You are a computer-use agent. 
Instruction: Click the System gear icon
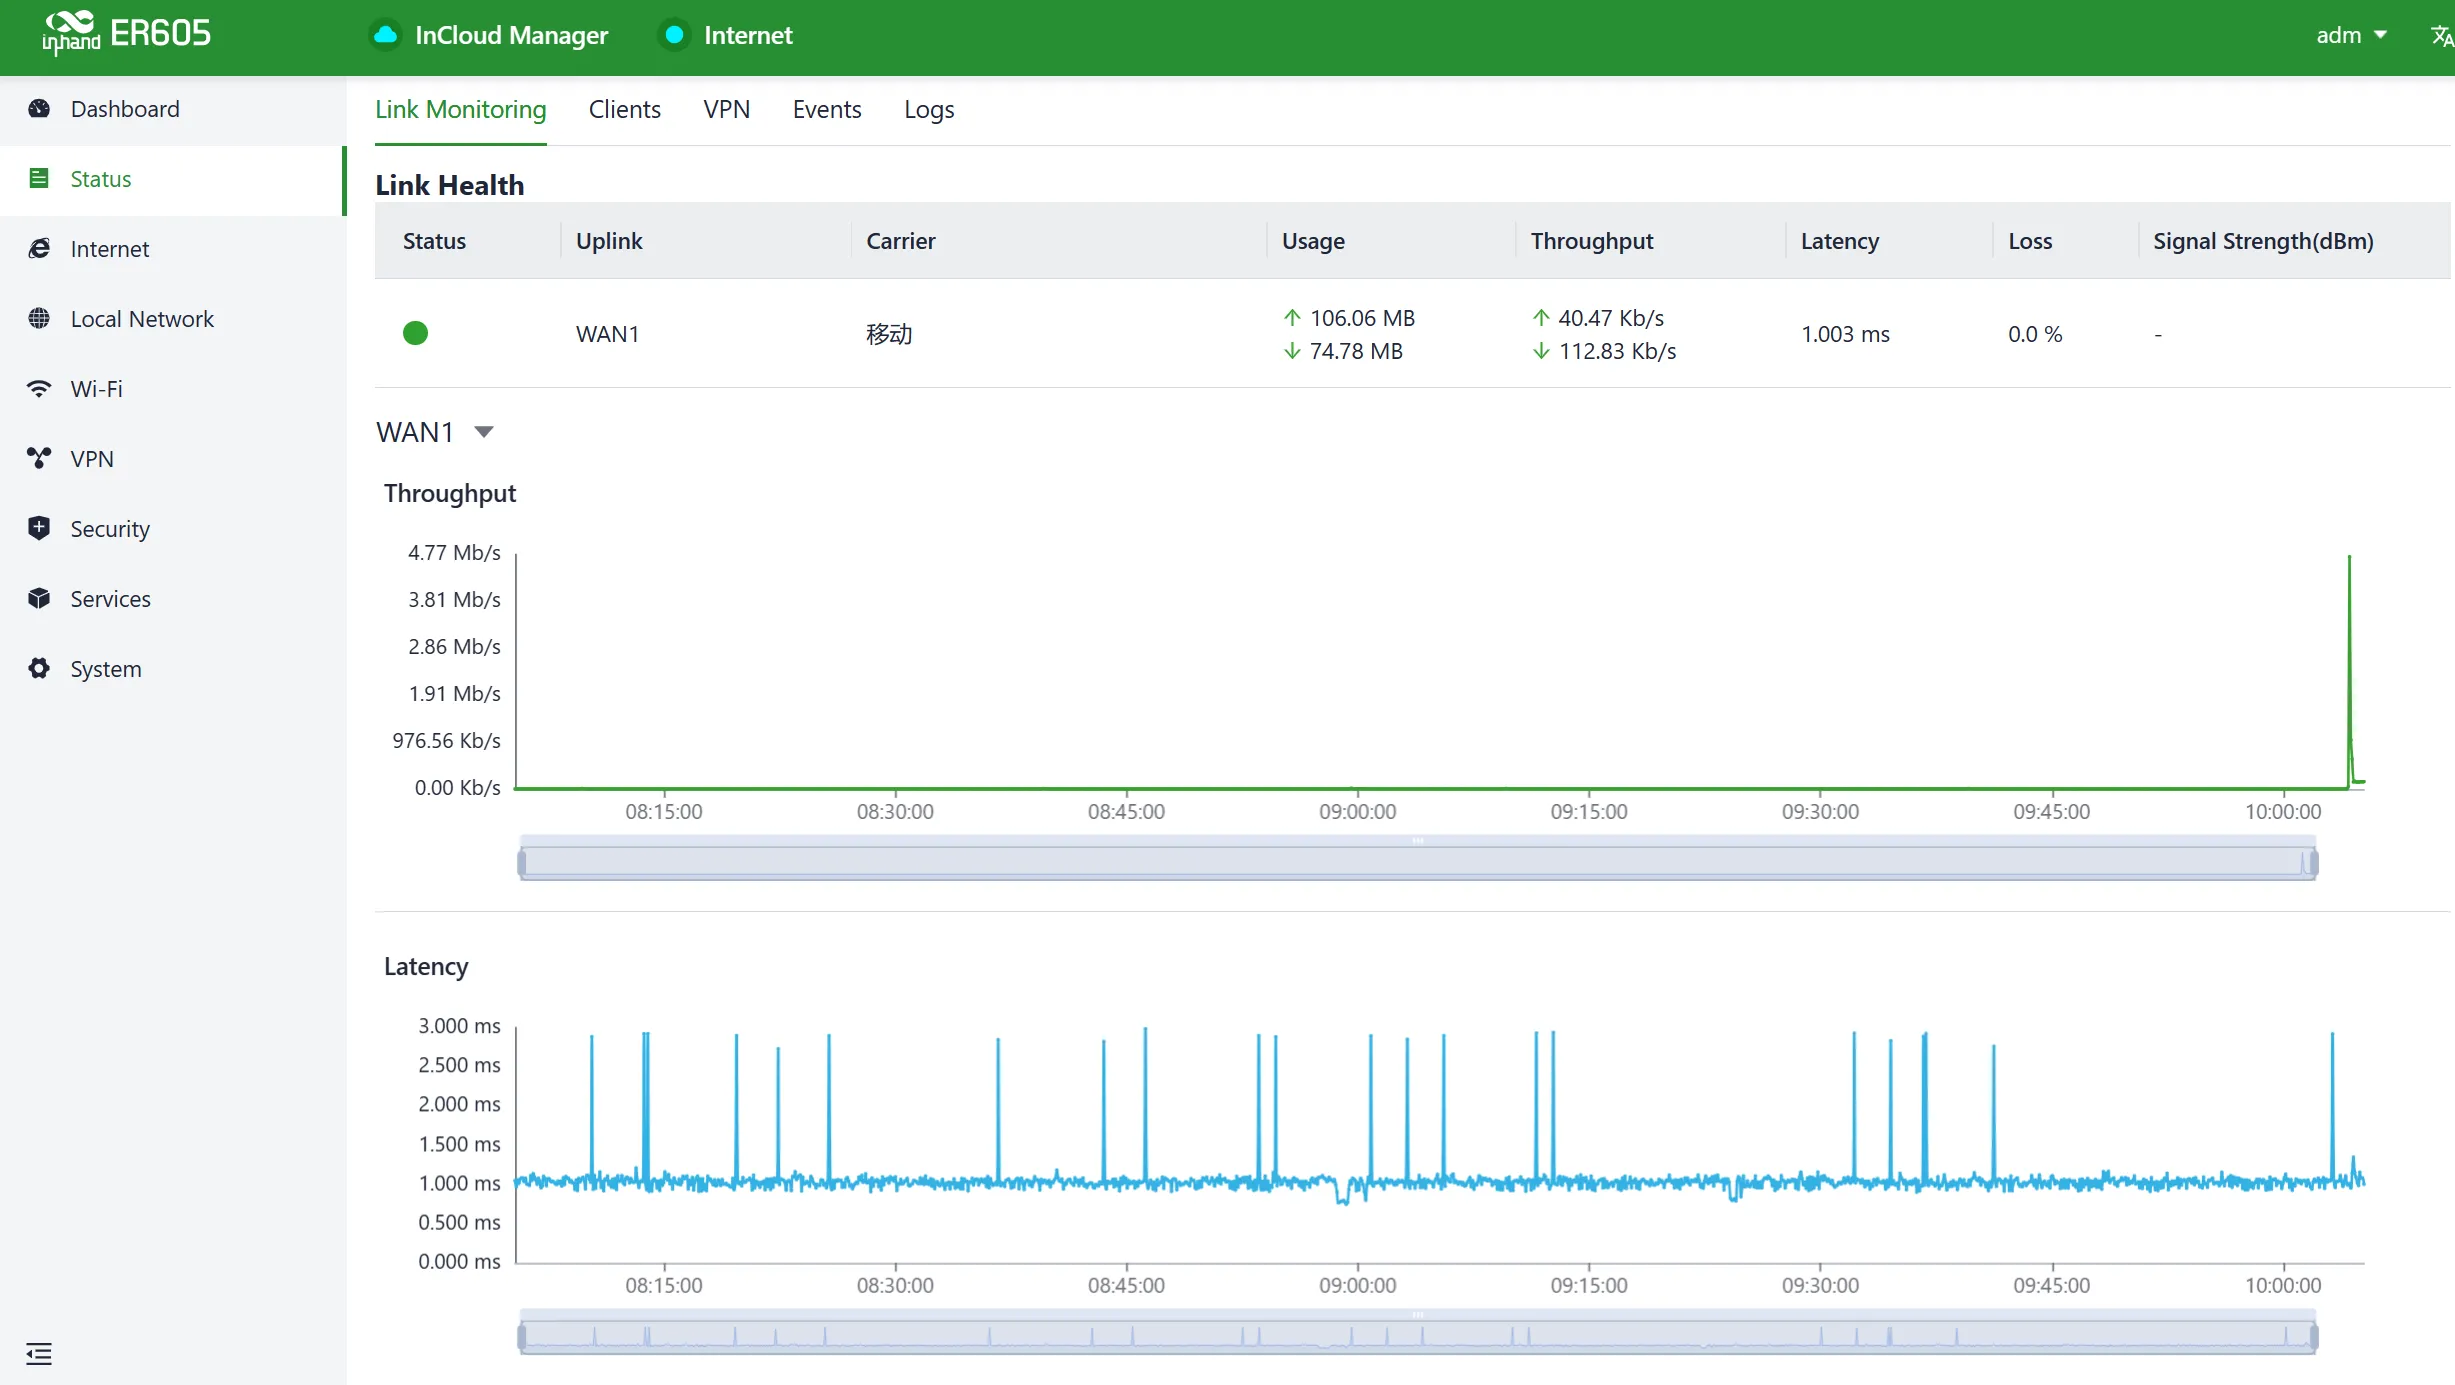(x=39, y=668)
